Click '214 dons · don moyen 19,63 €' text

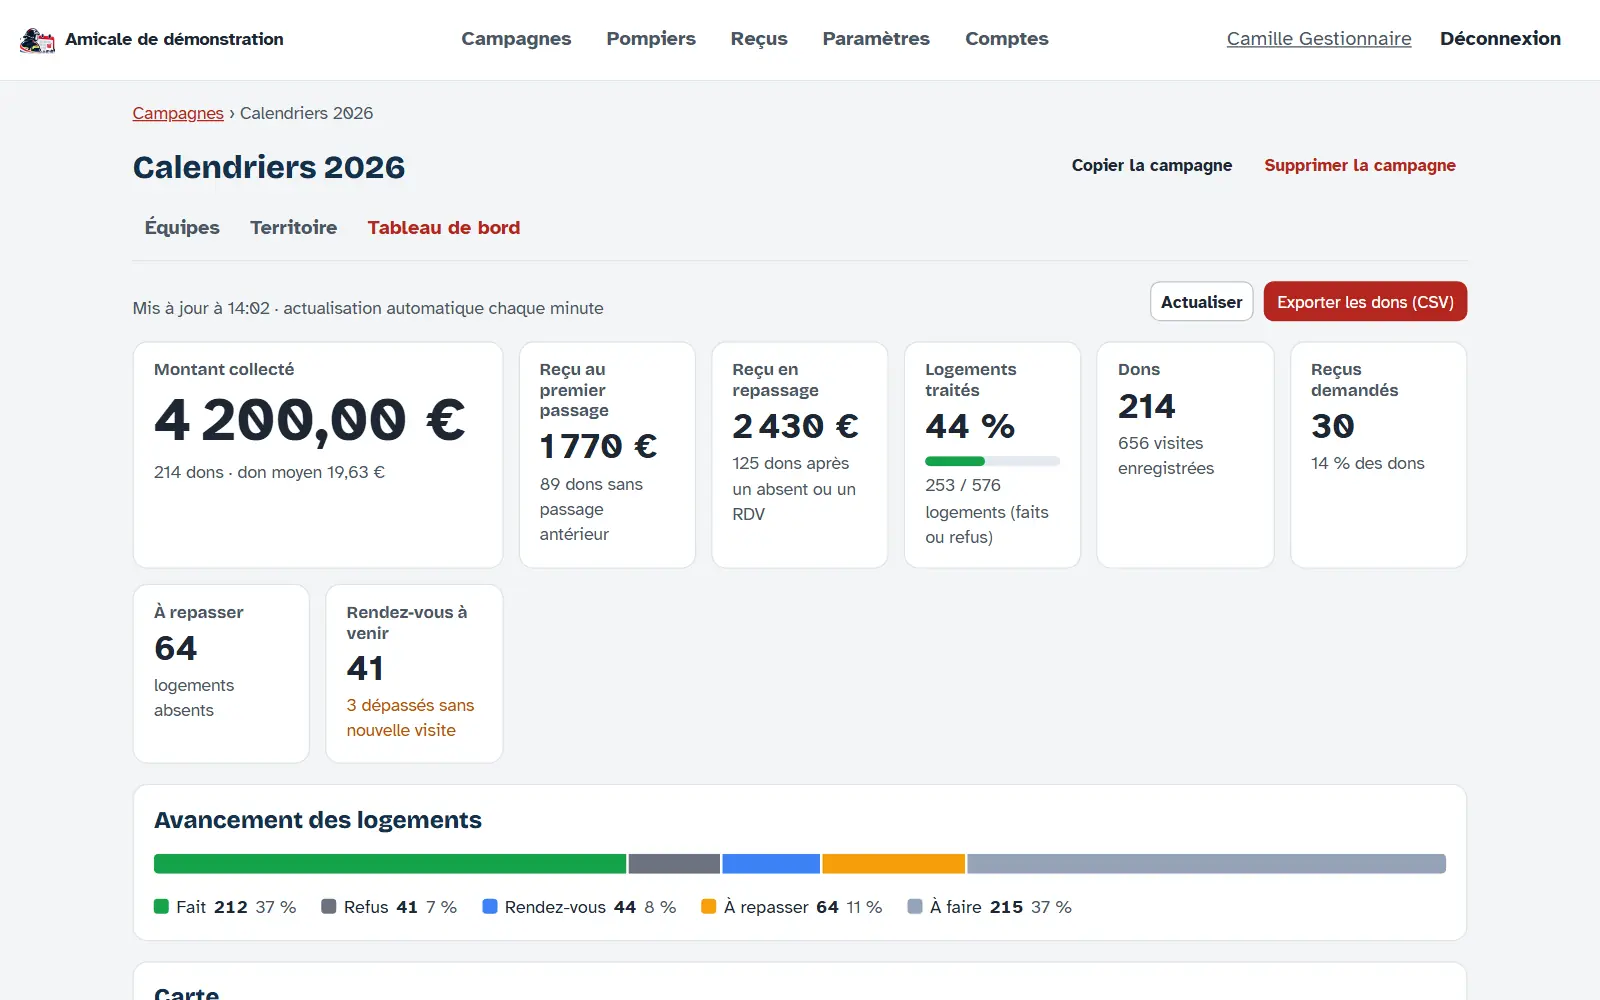point(269,472)
